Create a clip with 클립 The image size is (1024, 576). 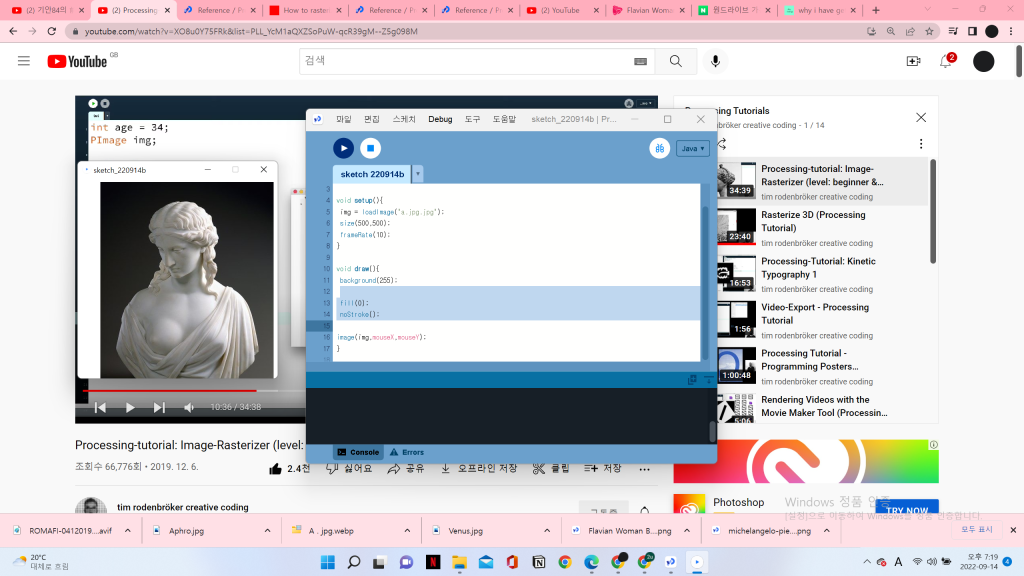pos(551,469)
